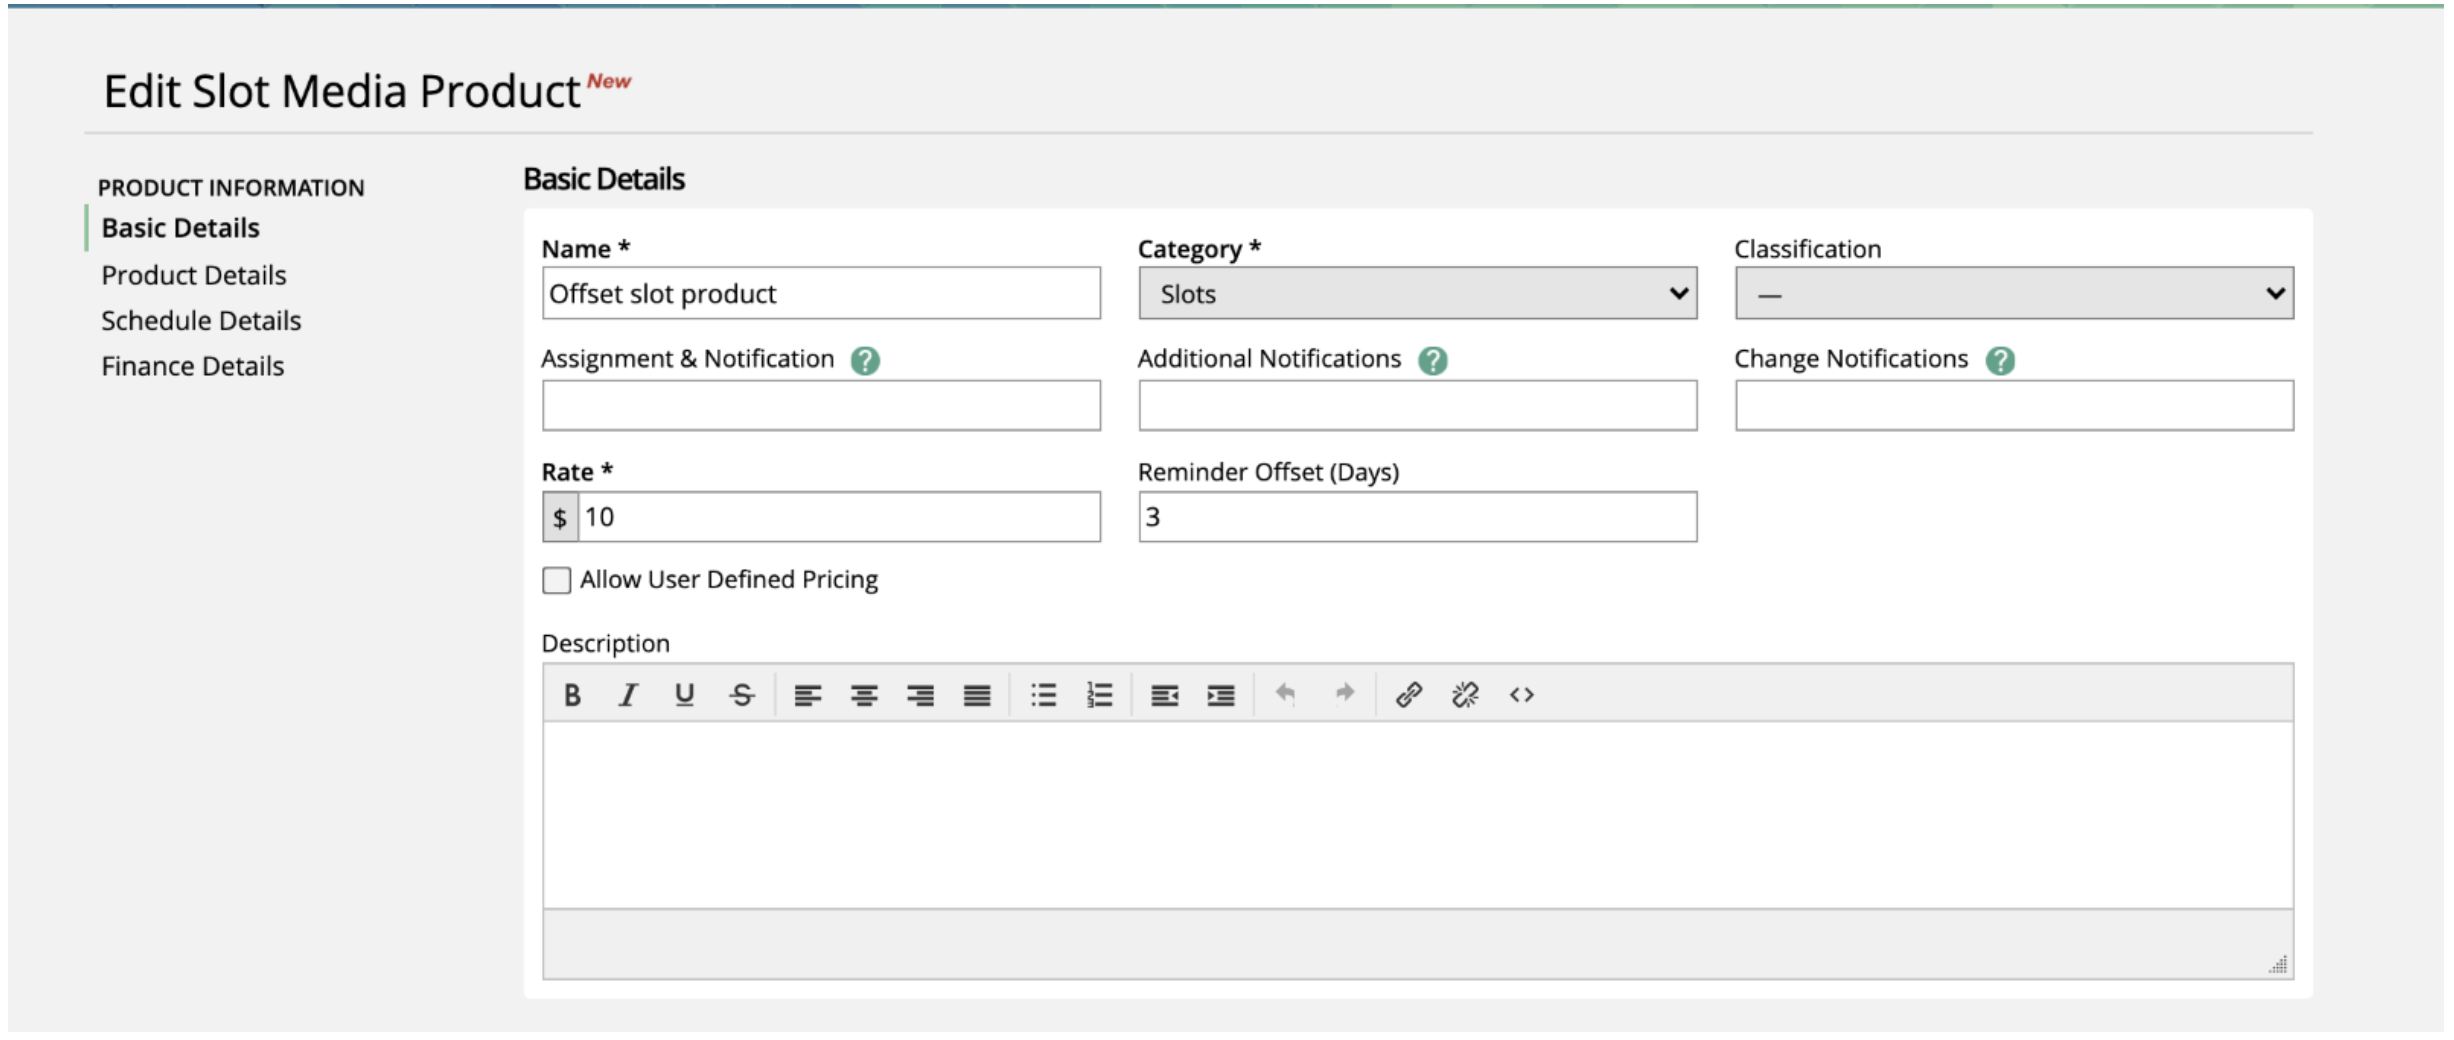
Task: Open the Category dropdown
Action: (x=1414, y=294)
